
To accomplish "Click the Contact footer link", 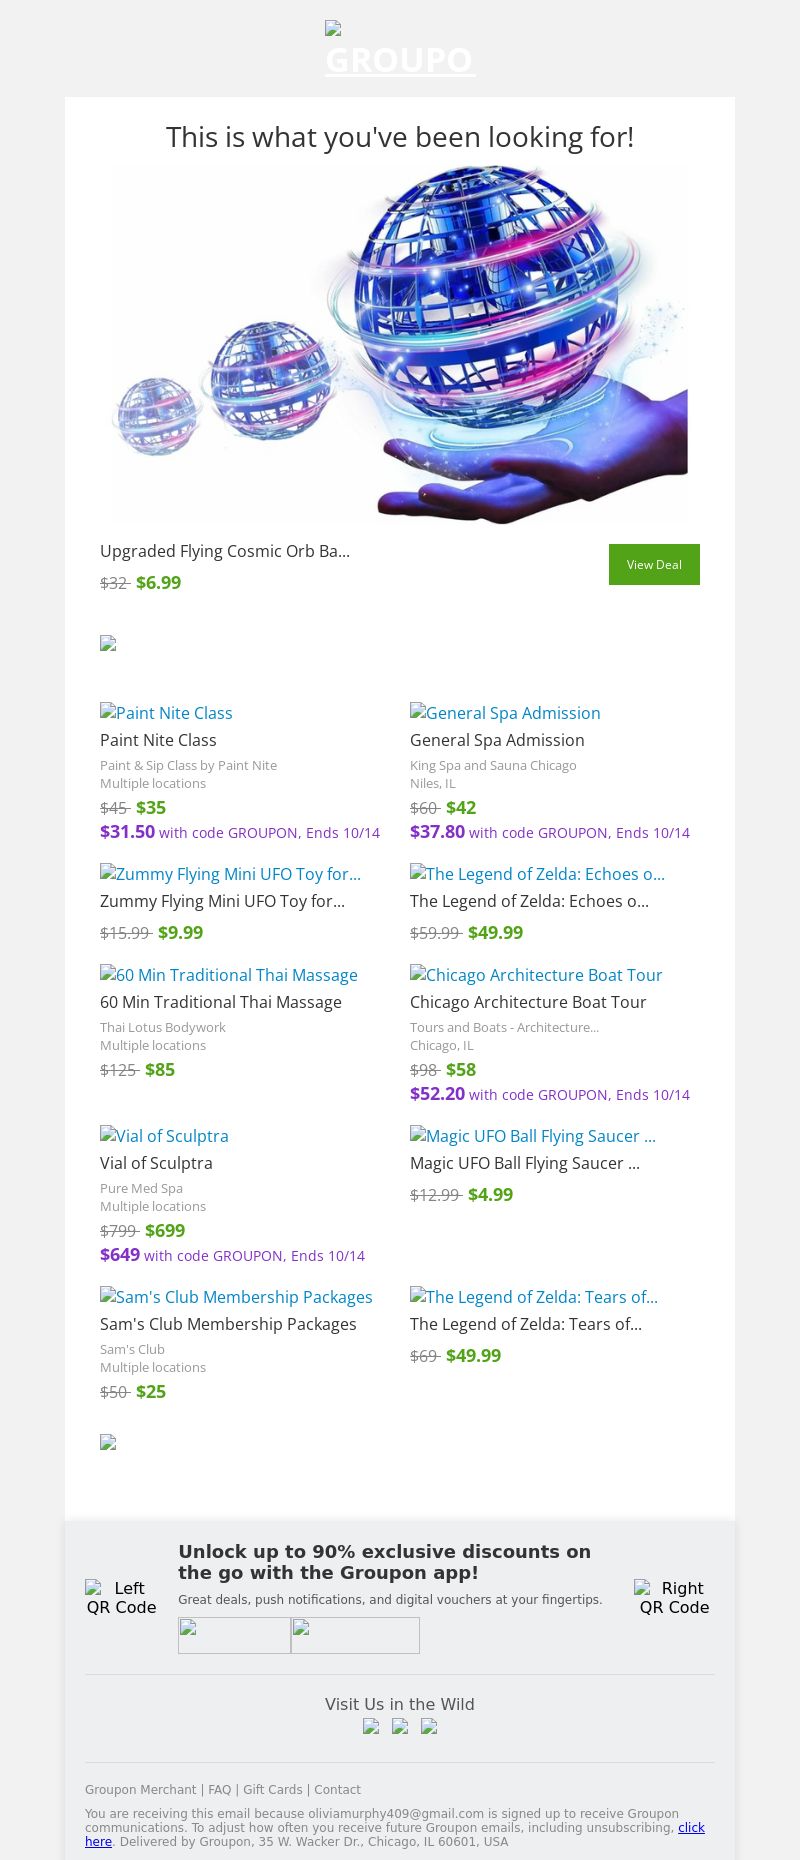I will [x=337, y=1790].
